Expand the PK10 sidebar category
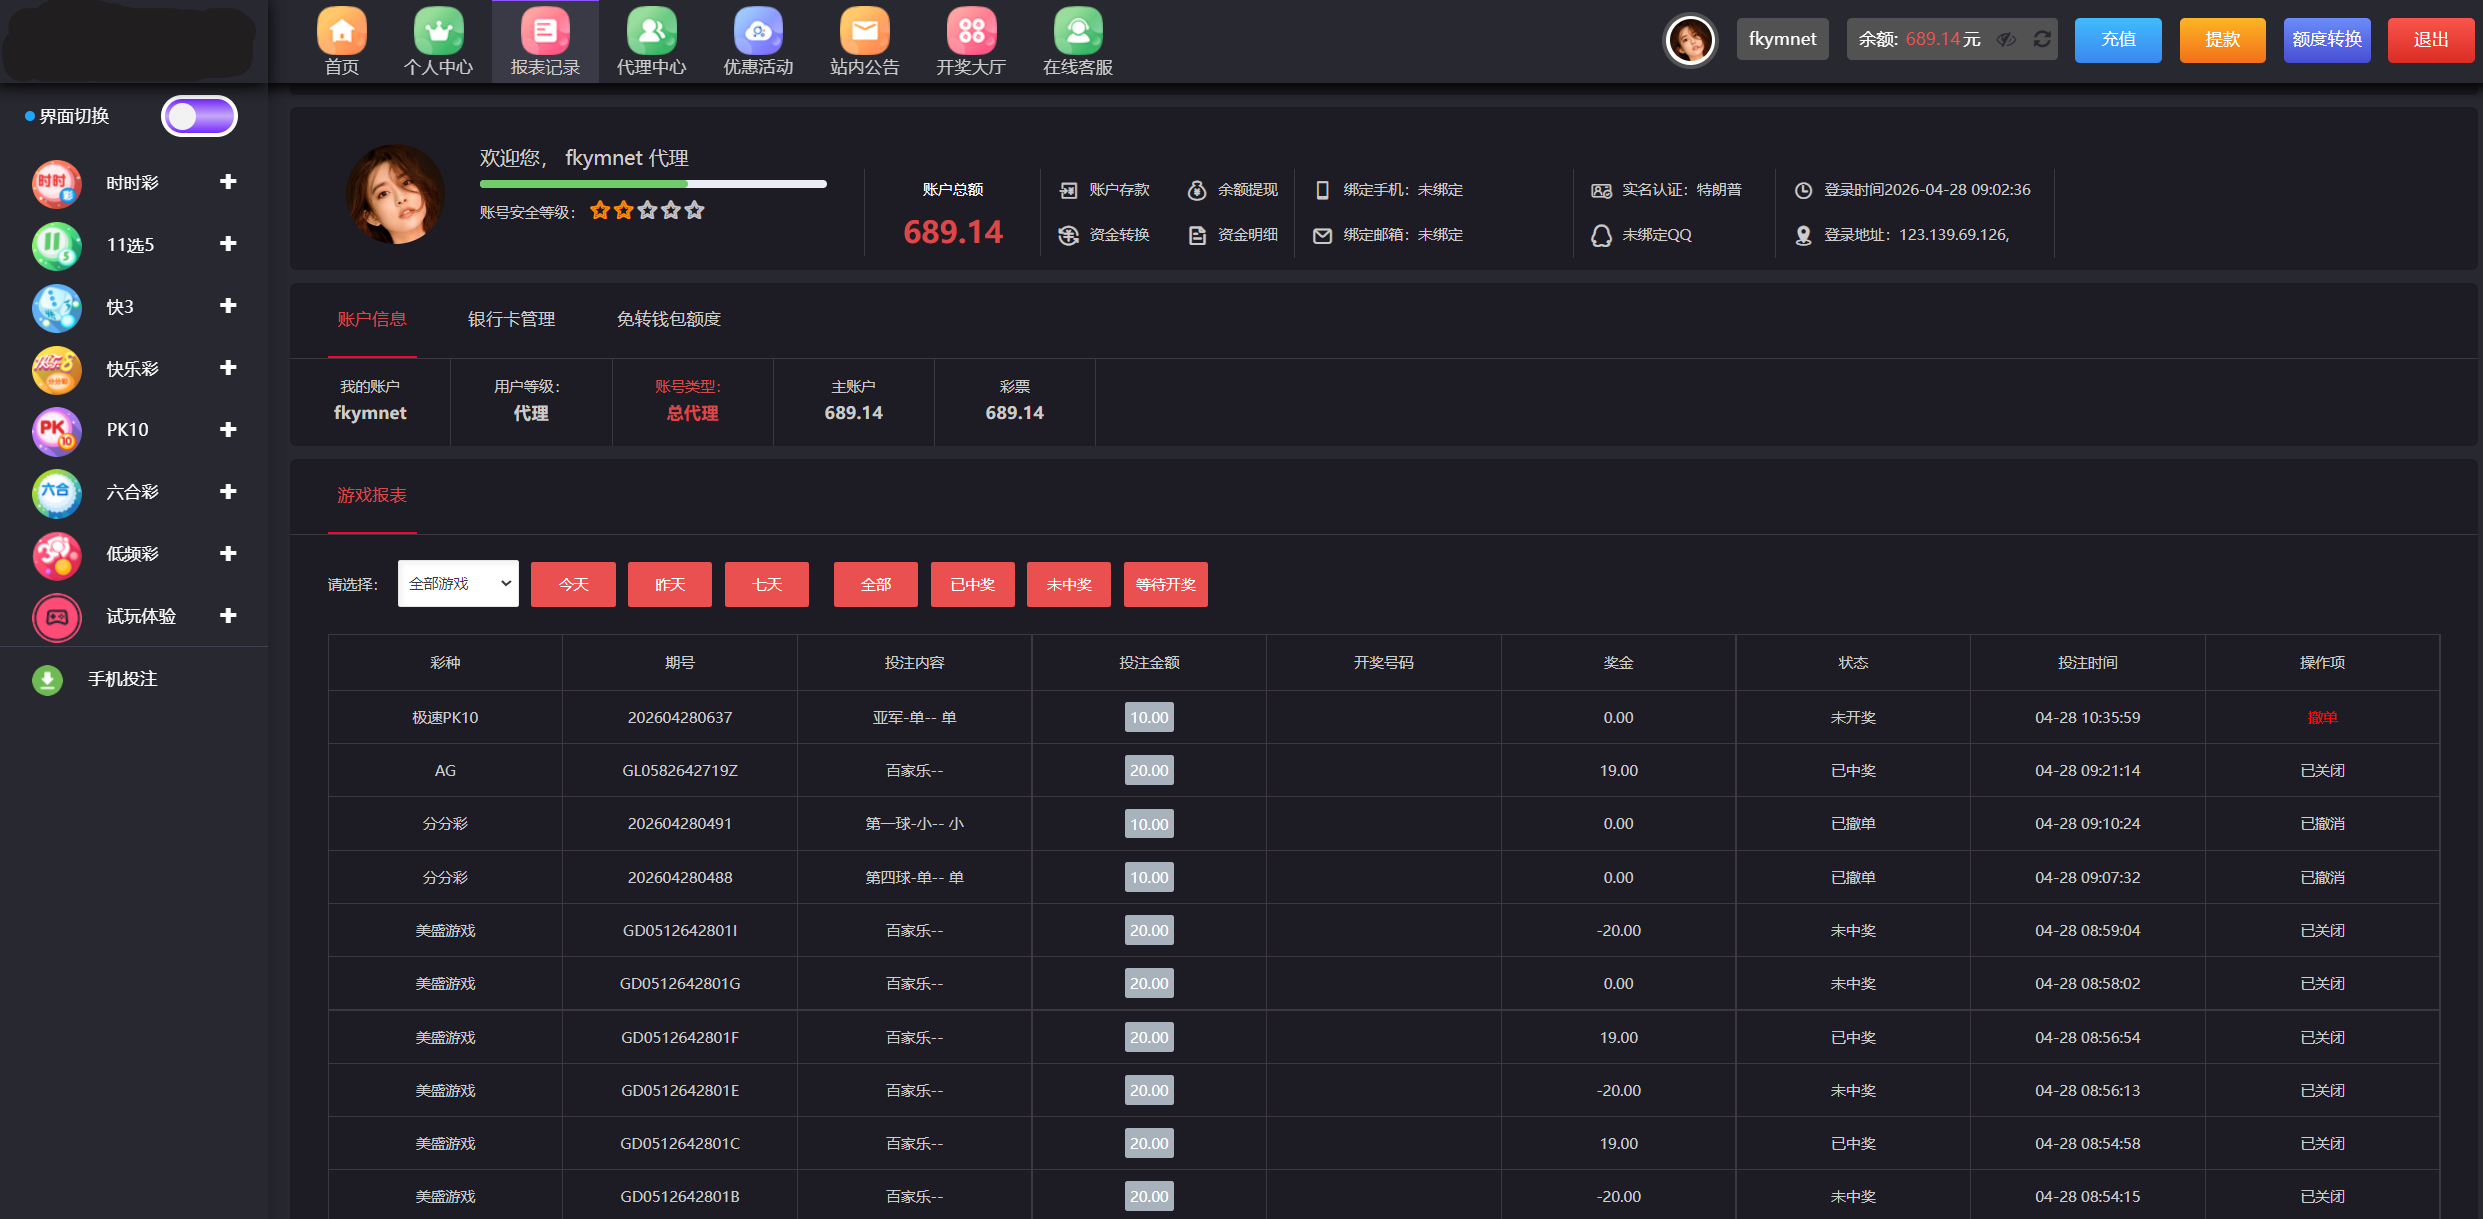 (x=228, y=429)
